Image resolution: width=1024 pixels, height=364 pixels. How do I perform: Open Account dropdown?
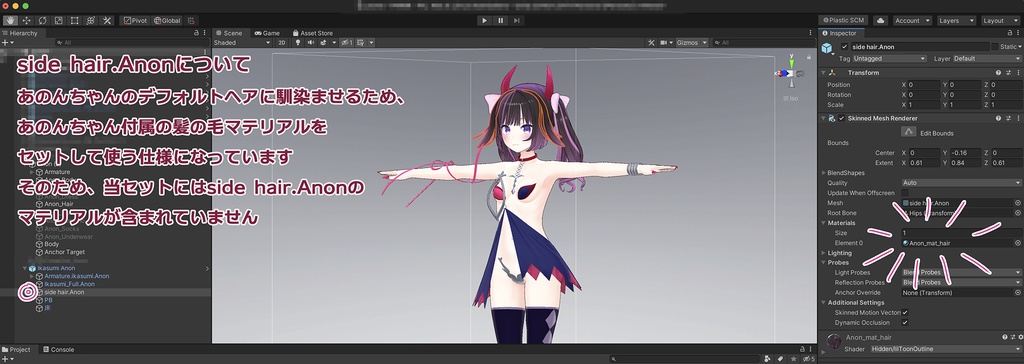pyautogui.click(x=912, y=20)
